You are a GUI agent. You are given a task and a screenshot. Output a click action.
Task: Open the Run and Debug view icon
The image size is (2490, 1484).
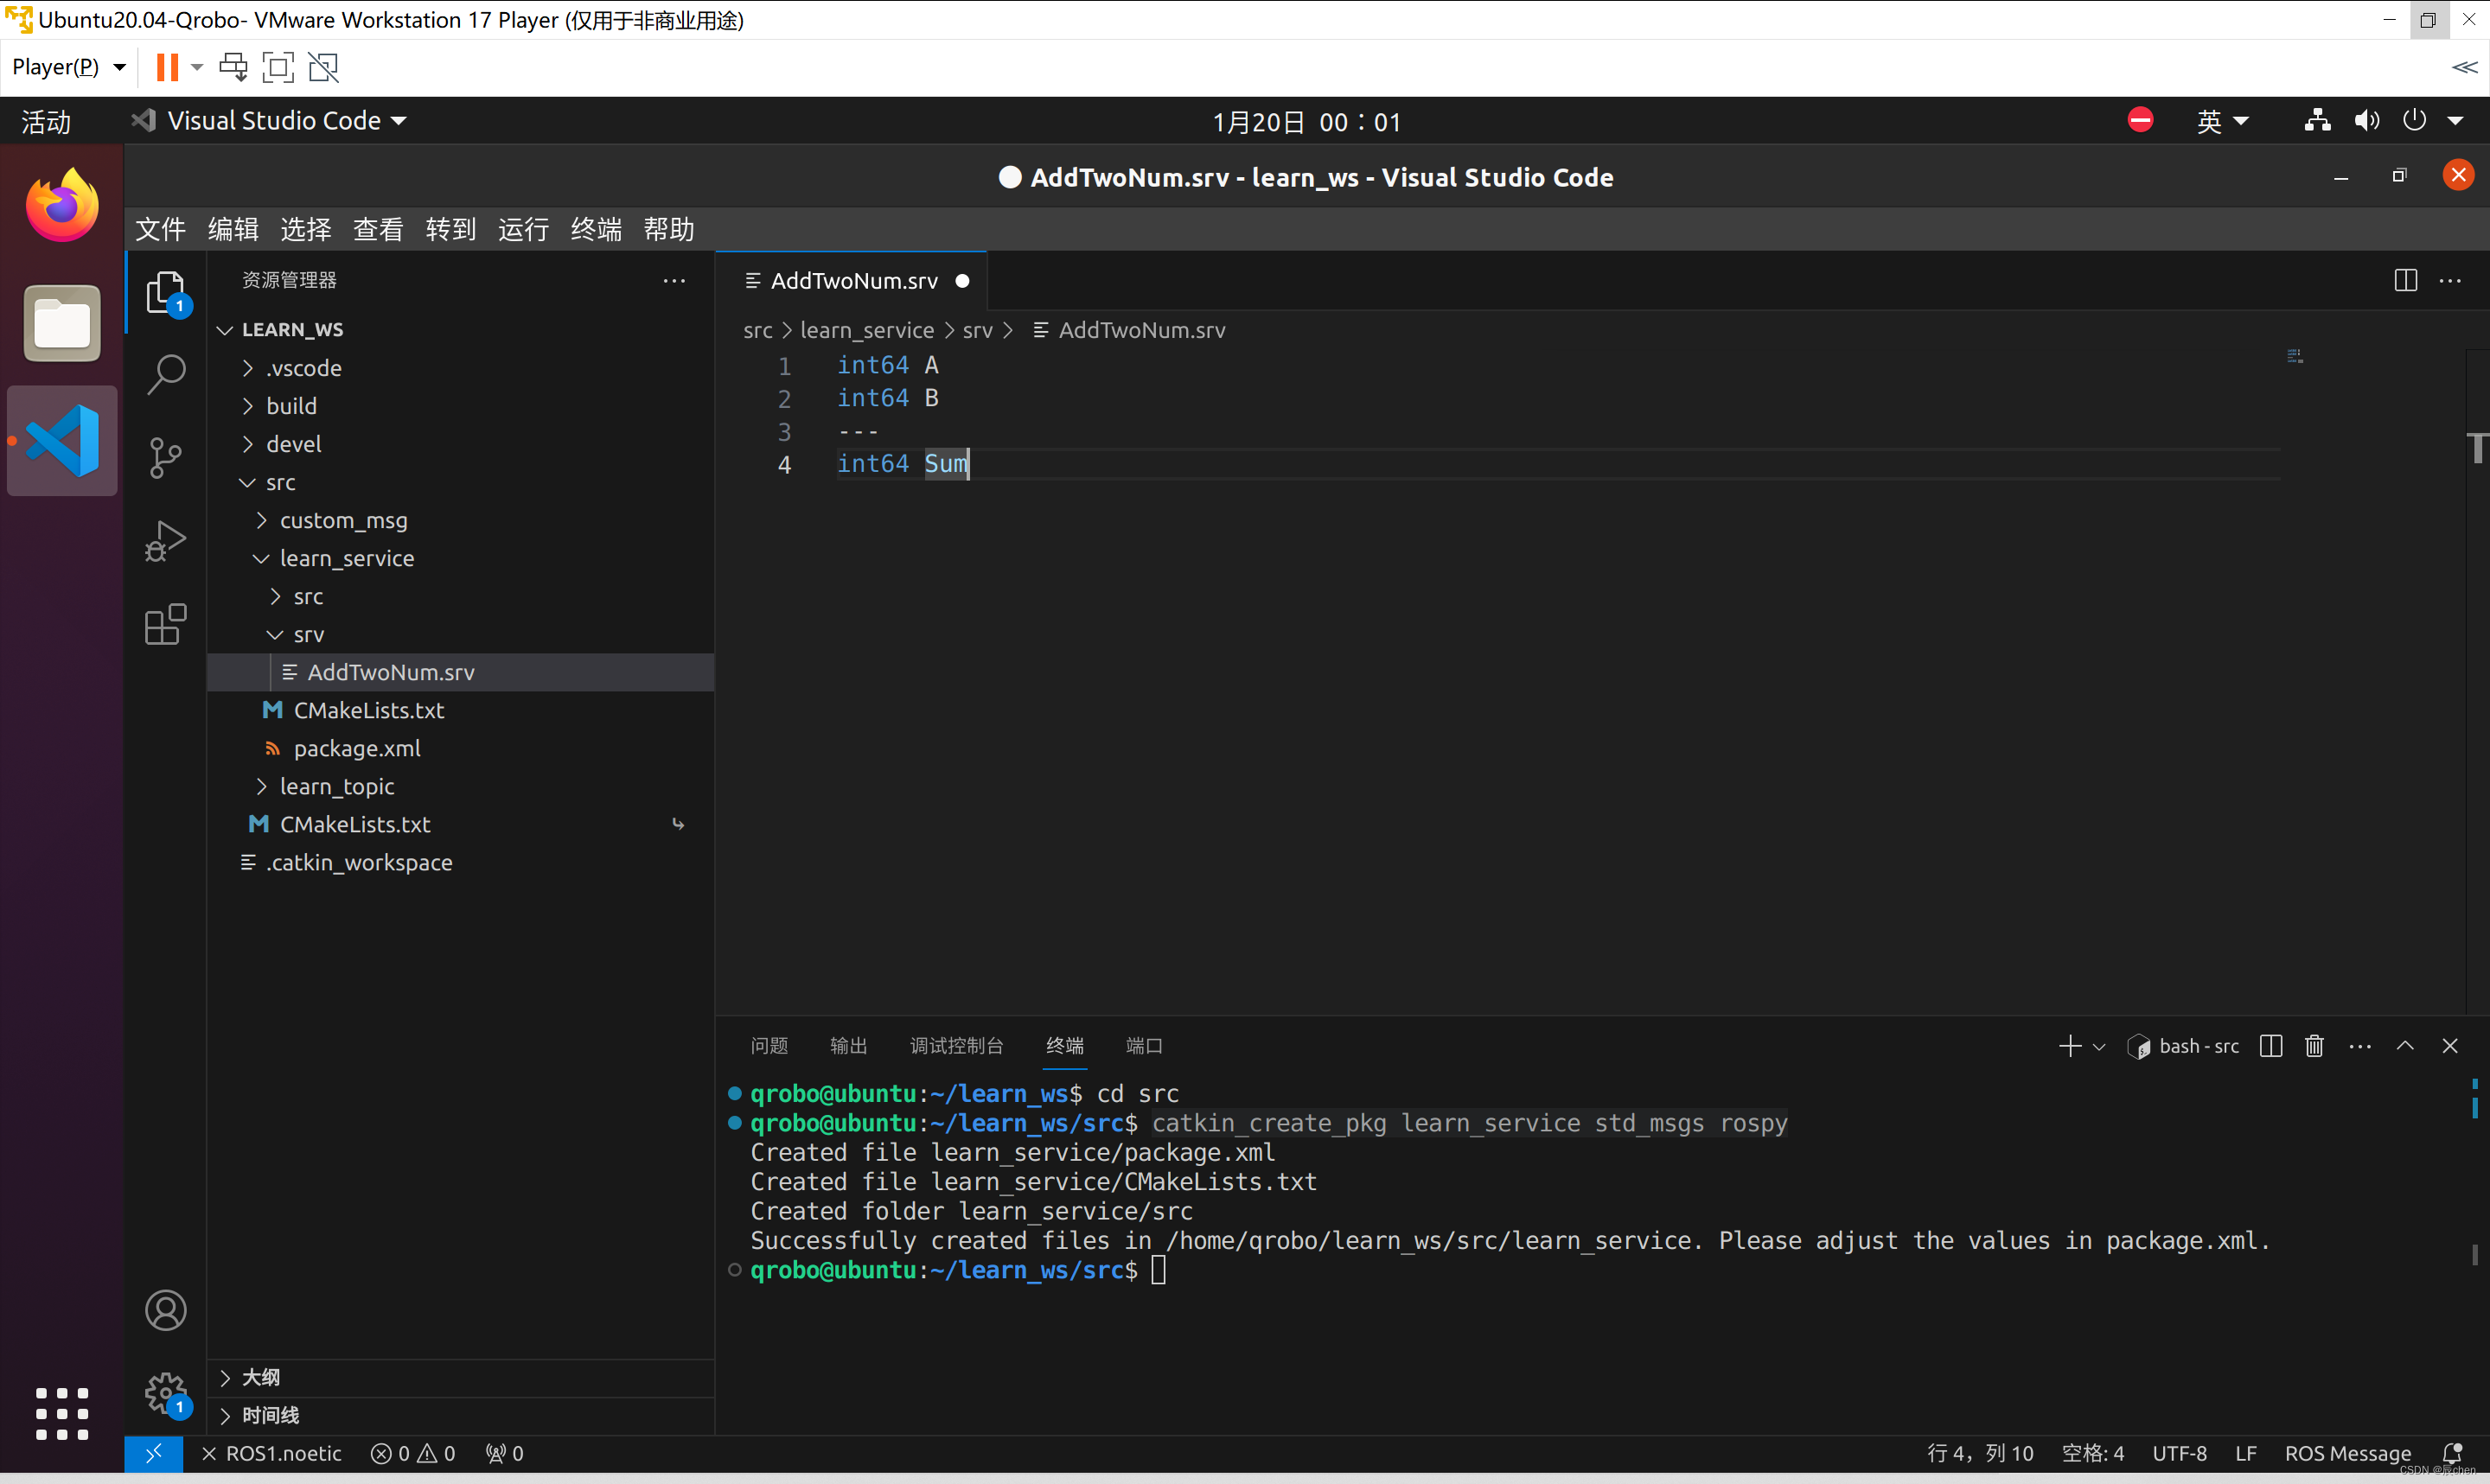tap(166, 541)
